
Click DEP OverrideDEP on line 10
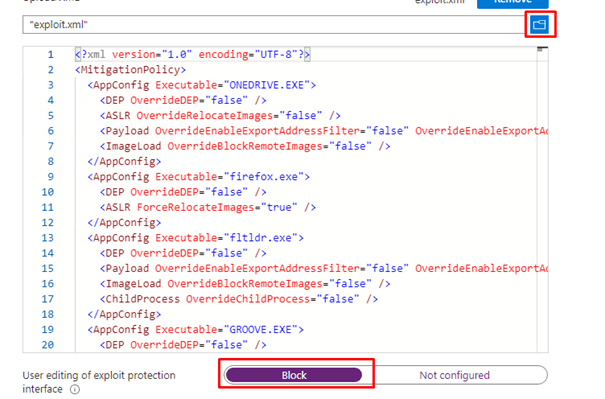183,192
